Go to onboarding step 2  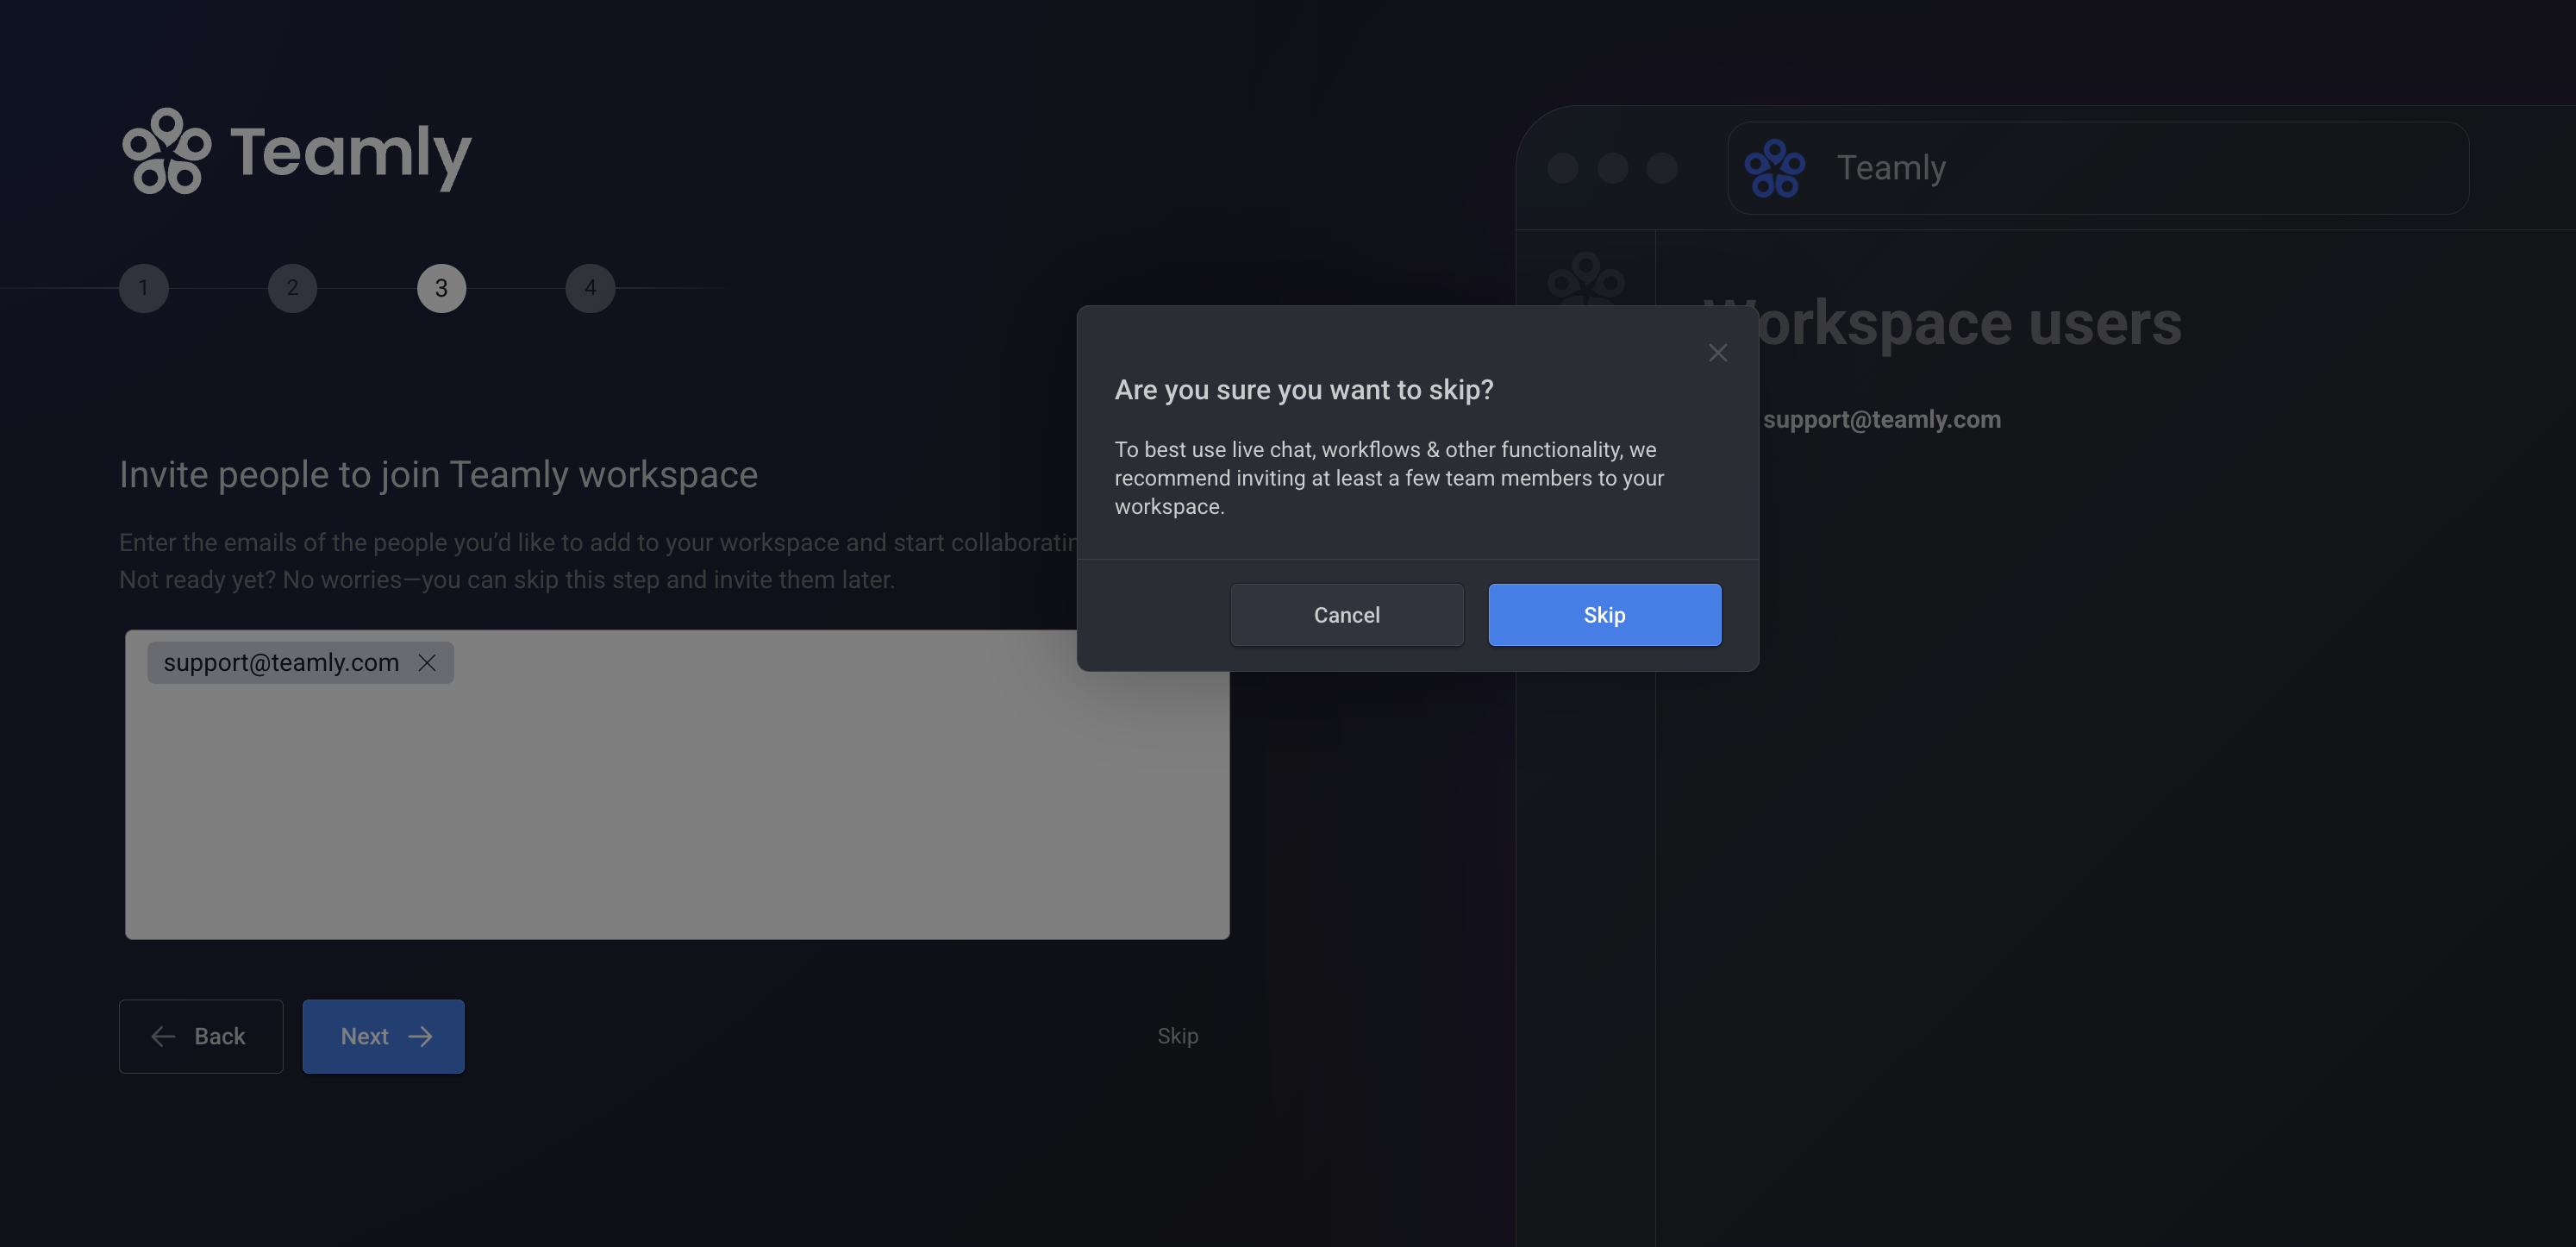[292, 288]
